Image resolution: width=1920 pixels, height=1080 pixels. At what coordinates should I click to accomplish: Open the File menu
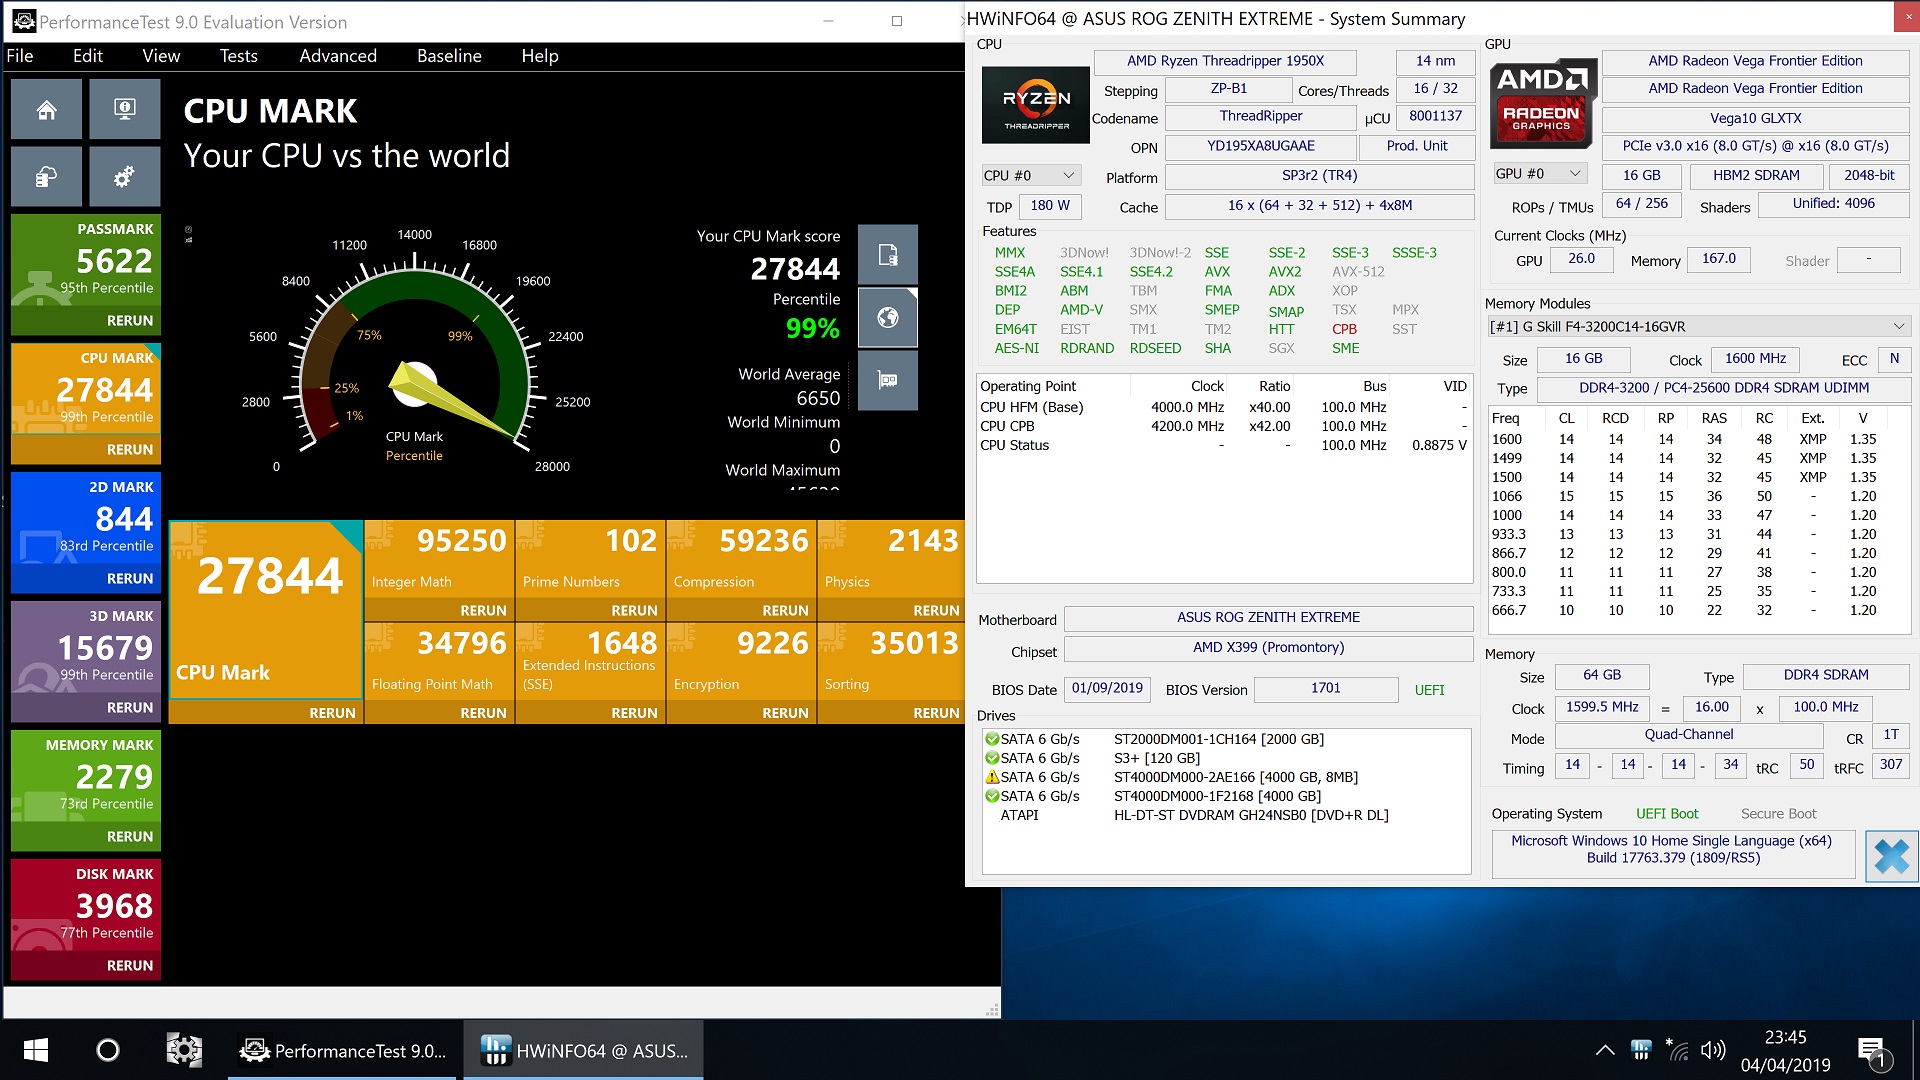click(20, 56)
